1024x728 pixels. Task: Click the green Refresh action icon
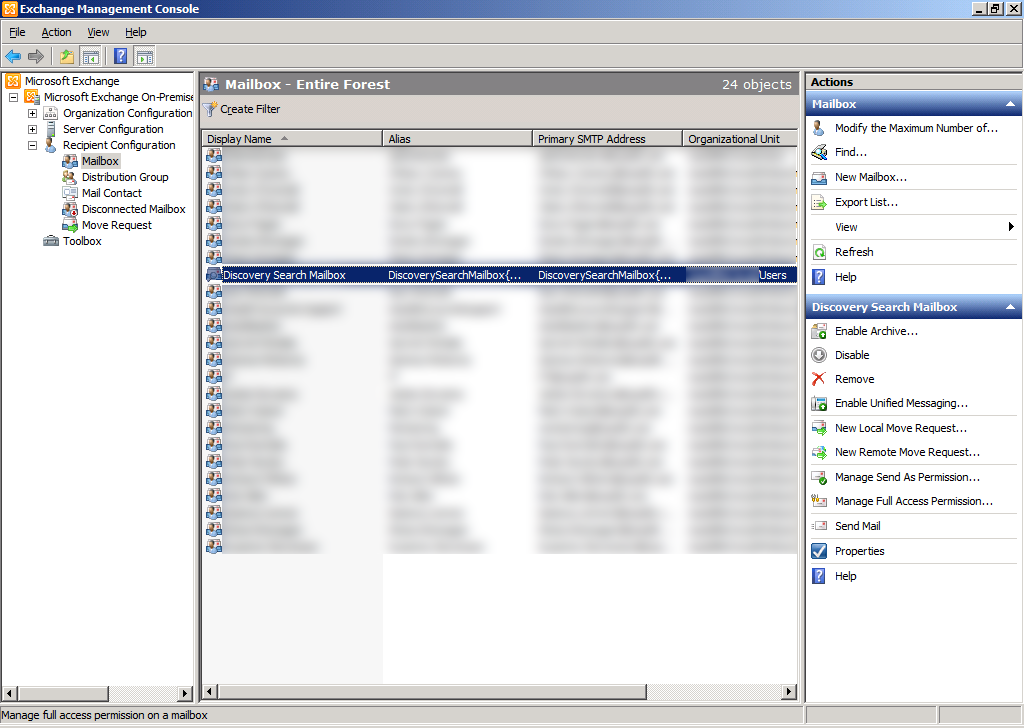[819, 252]
